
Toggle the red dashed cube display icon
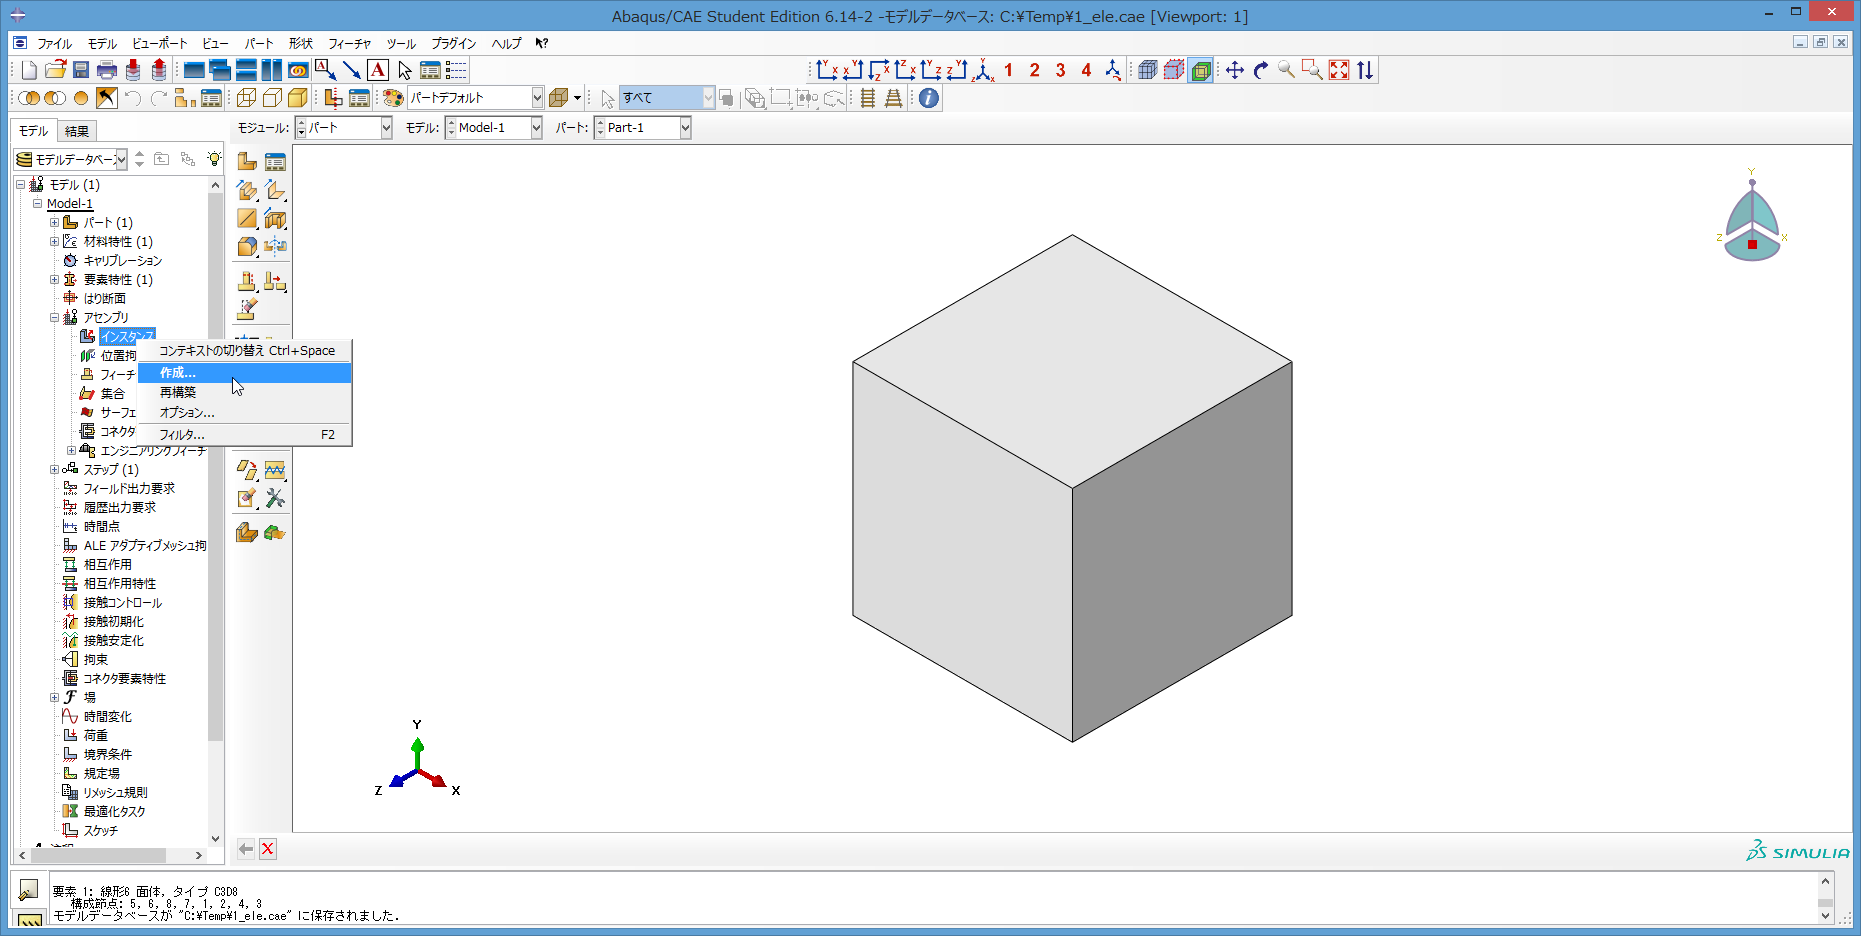click(1174, 70)
